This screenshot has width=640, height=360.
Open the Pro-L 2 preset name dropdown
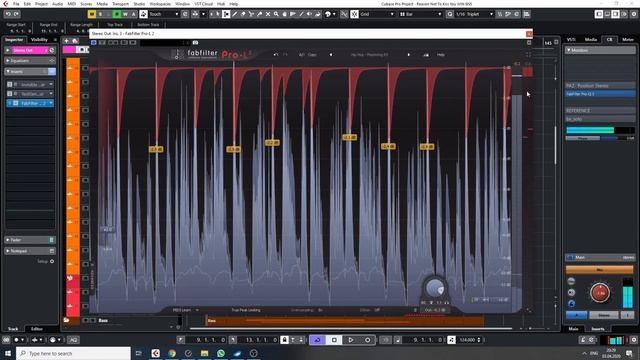(369, 55)
